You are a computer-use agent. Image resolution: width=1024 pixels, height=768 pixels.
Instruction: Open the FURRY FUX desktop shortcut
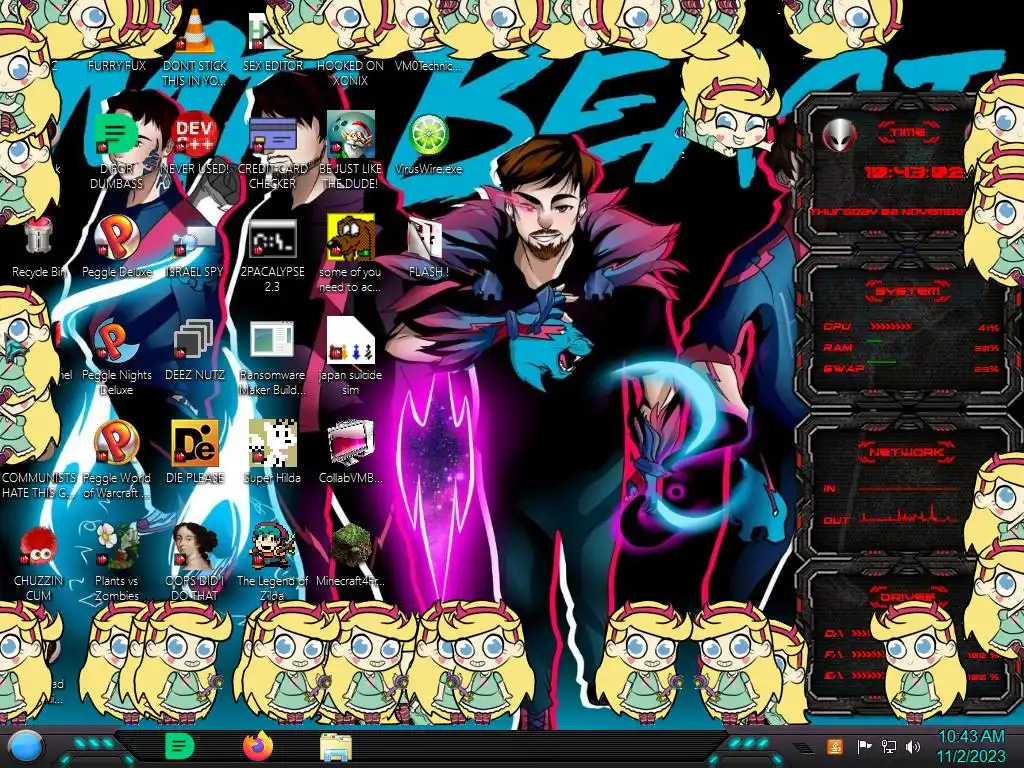tap(116, 65)
